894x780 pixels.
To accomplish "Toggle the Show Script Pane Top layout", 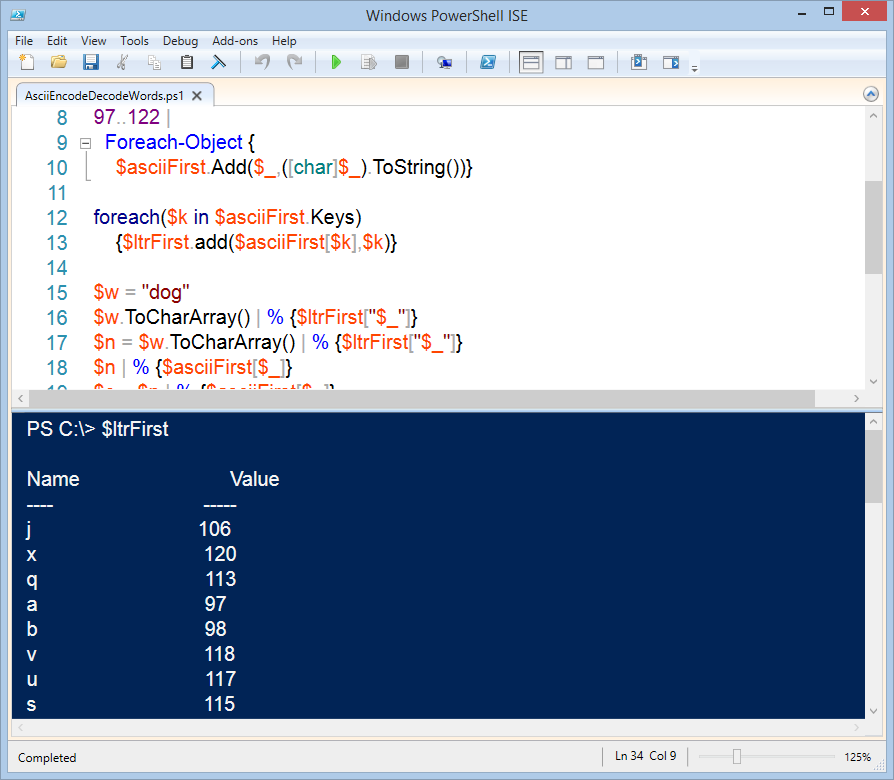I will [530, 62].
